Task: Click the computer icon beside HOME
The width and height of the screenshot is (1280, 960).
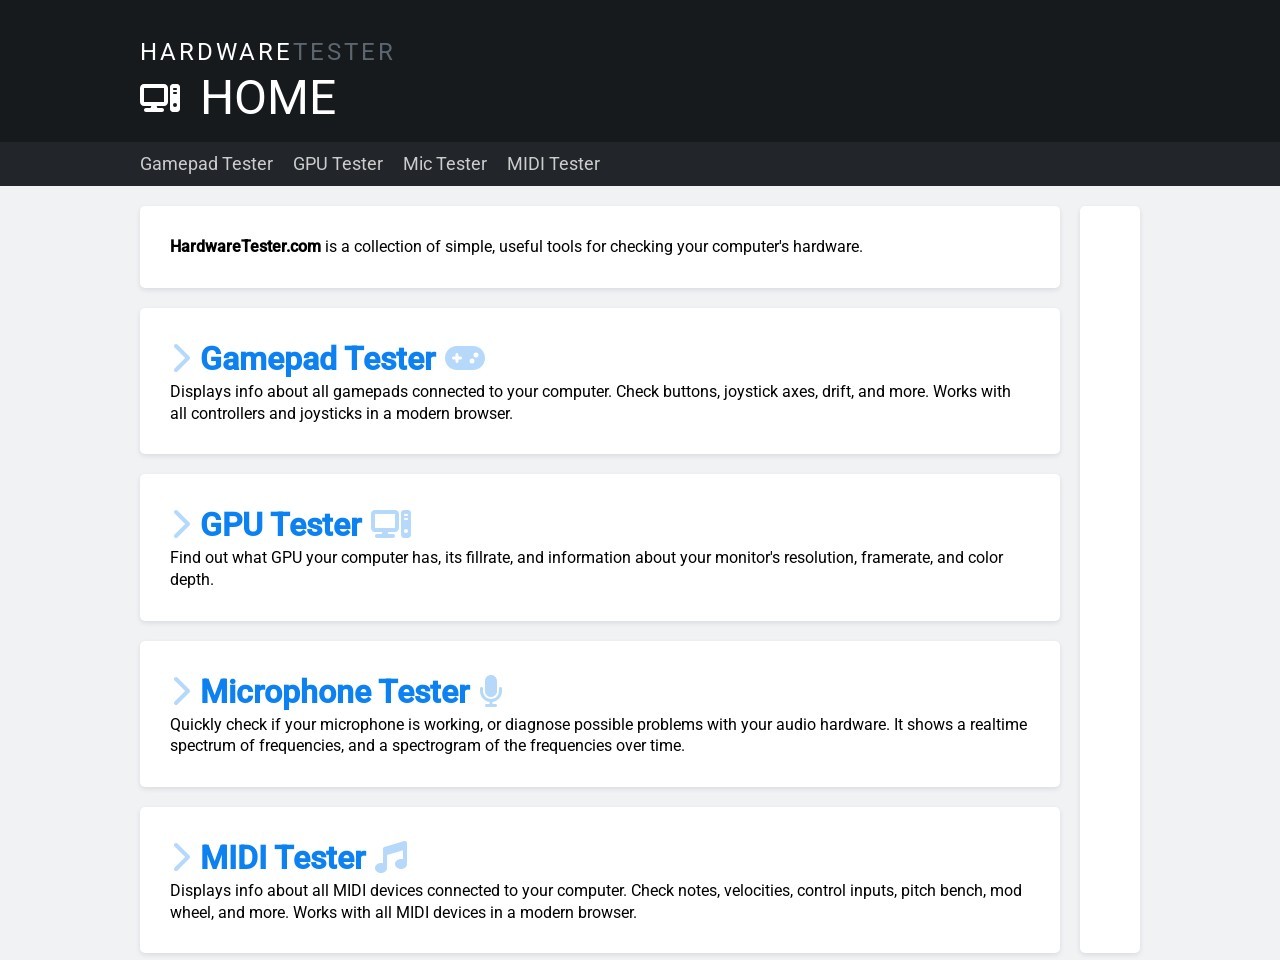Action: click(x=160, y=98)
